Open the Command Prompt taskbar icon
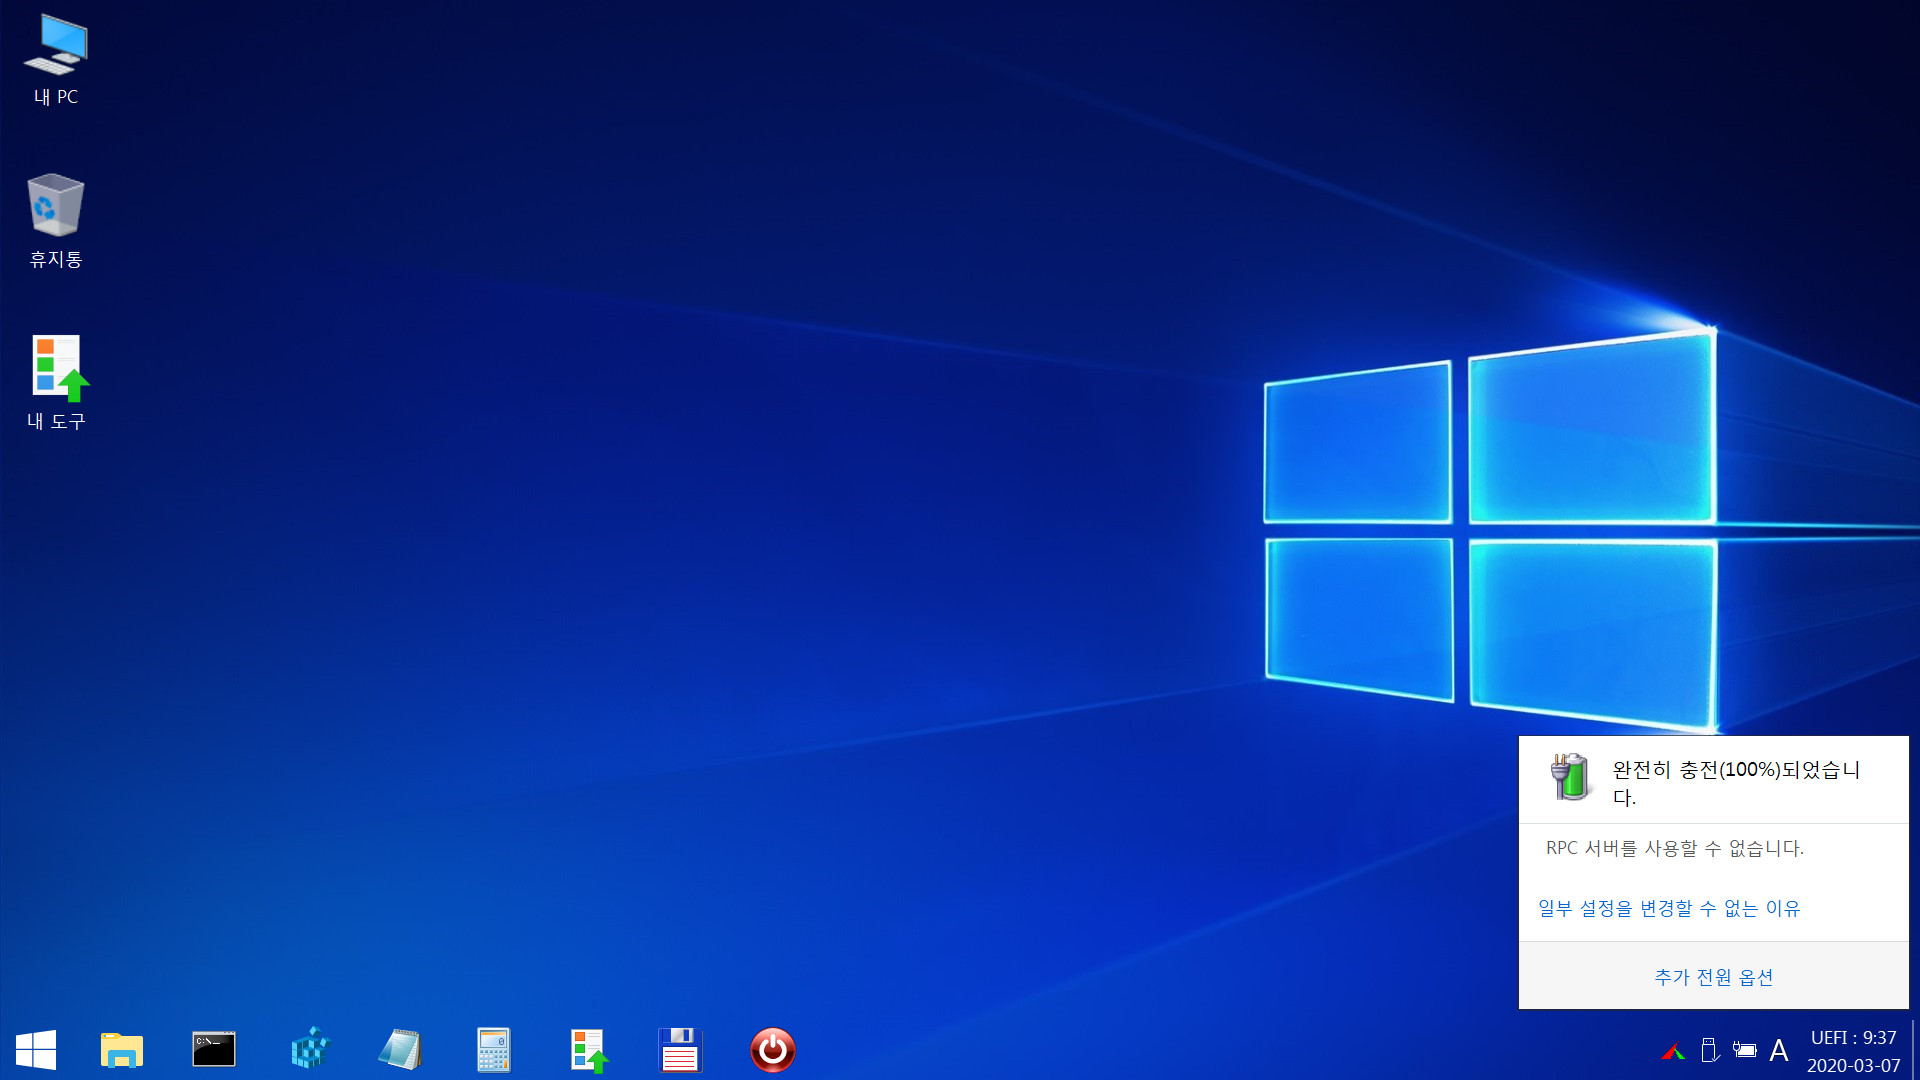 (x=214, y=1050)
